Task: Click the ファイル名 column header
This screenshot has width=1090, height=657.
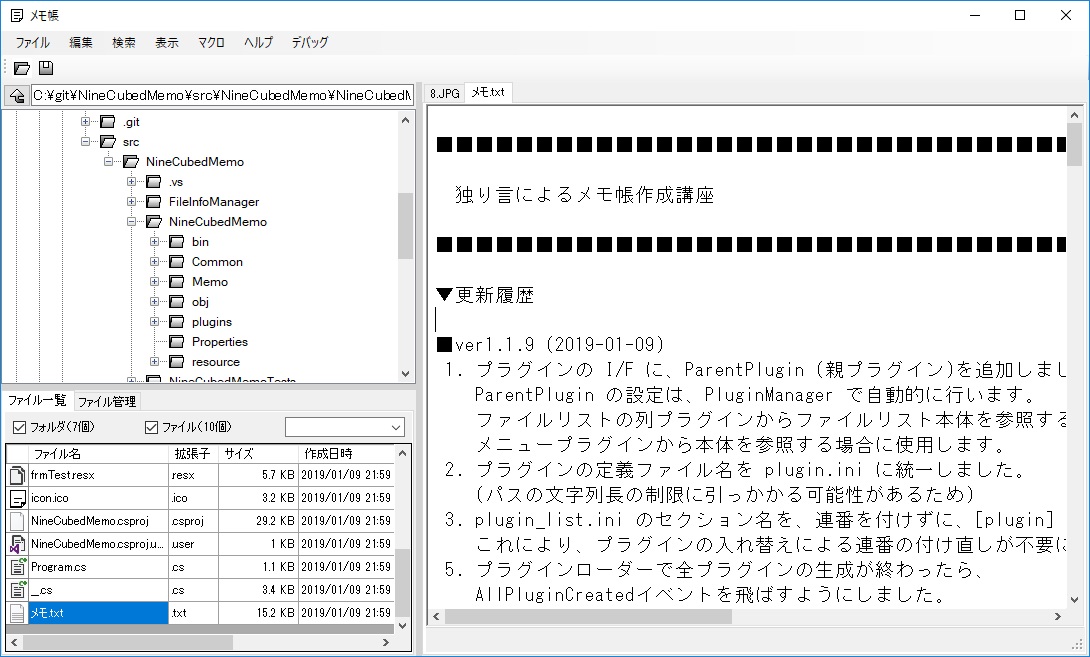Action: click(x=58, y=454)
